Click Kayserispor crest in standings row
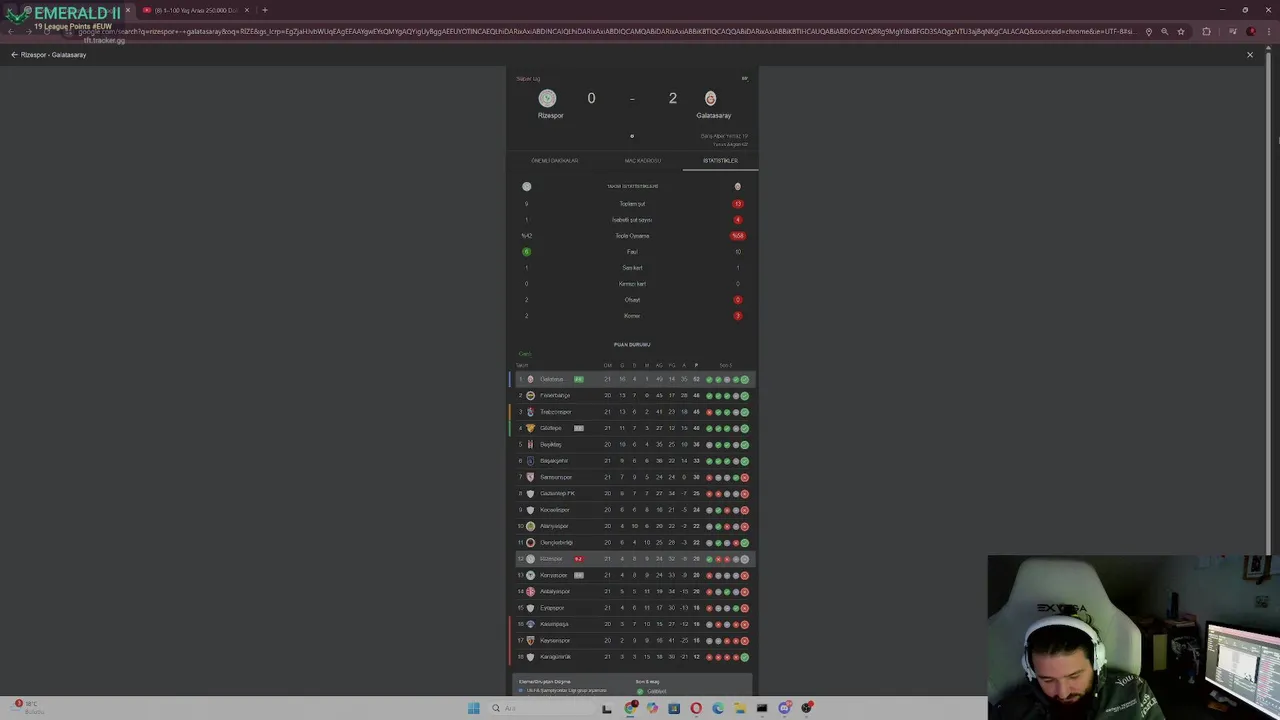Image resolution: width=1280 pixels, height=720 pixels. (x=530, y=640)
